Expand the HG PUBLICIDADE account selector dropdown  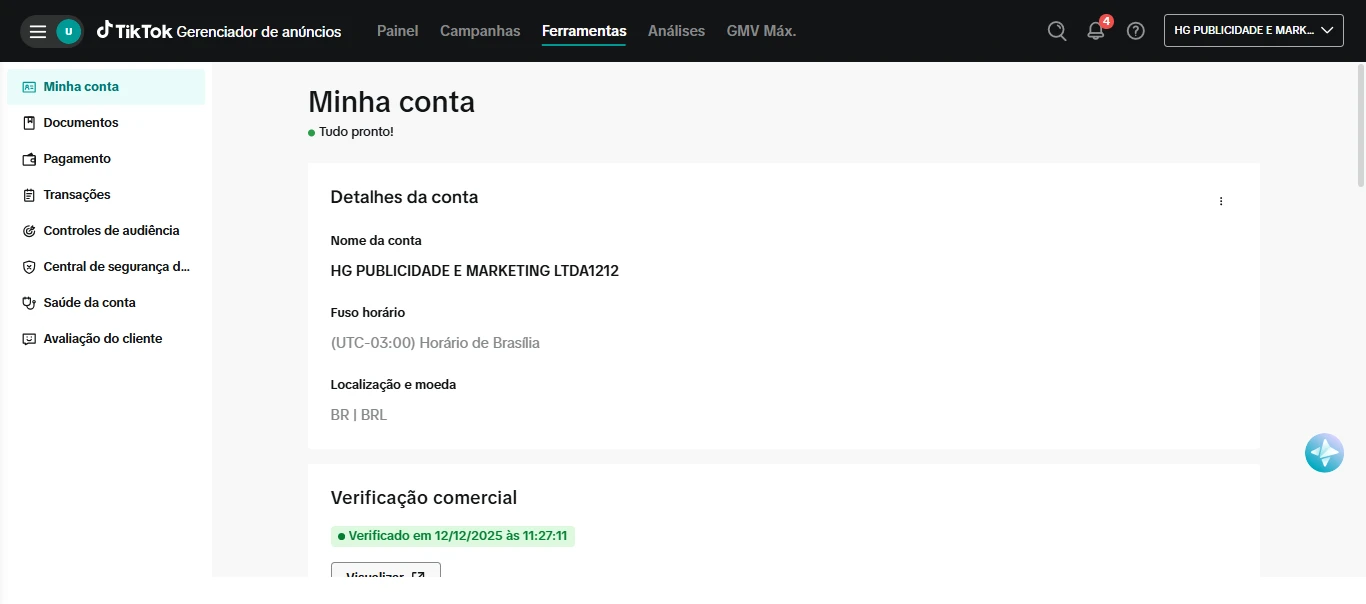point(1253,31)
